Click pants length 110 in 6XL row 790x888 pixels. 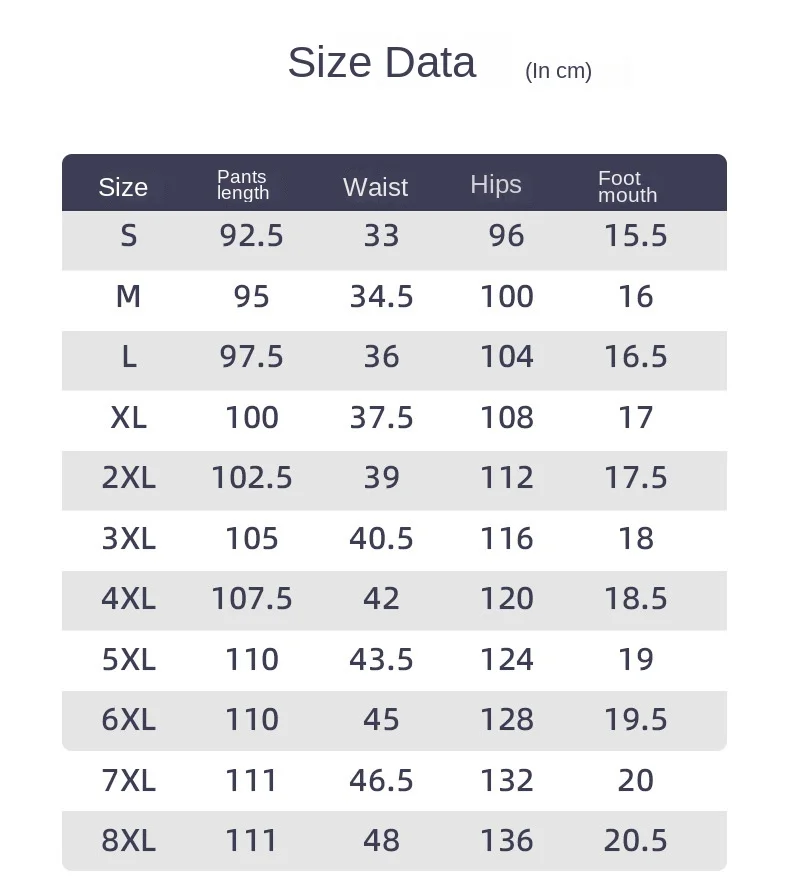(x=252, y=720)
